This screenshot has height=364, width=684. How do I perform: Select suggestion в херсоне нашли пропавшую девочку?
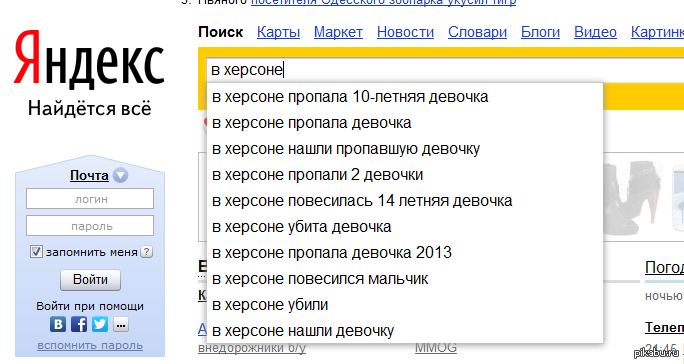pyautogui.click(x=405, y=149)
